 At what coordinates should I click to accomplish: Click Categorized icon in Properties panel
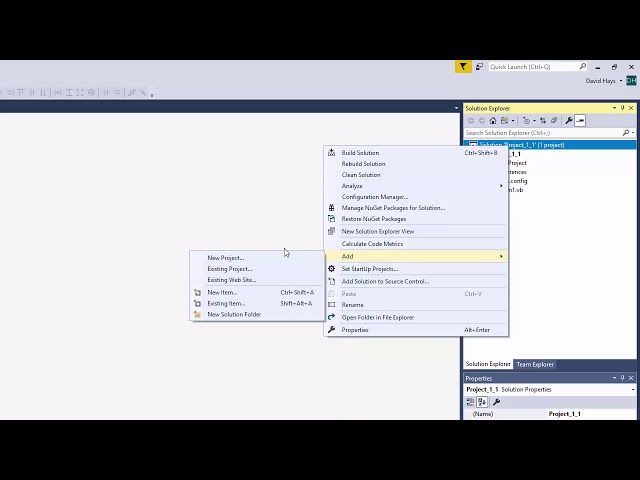point(470,402)
